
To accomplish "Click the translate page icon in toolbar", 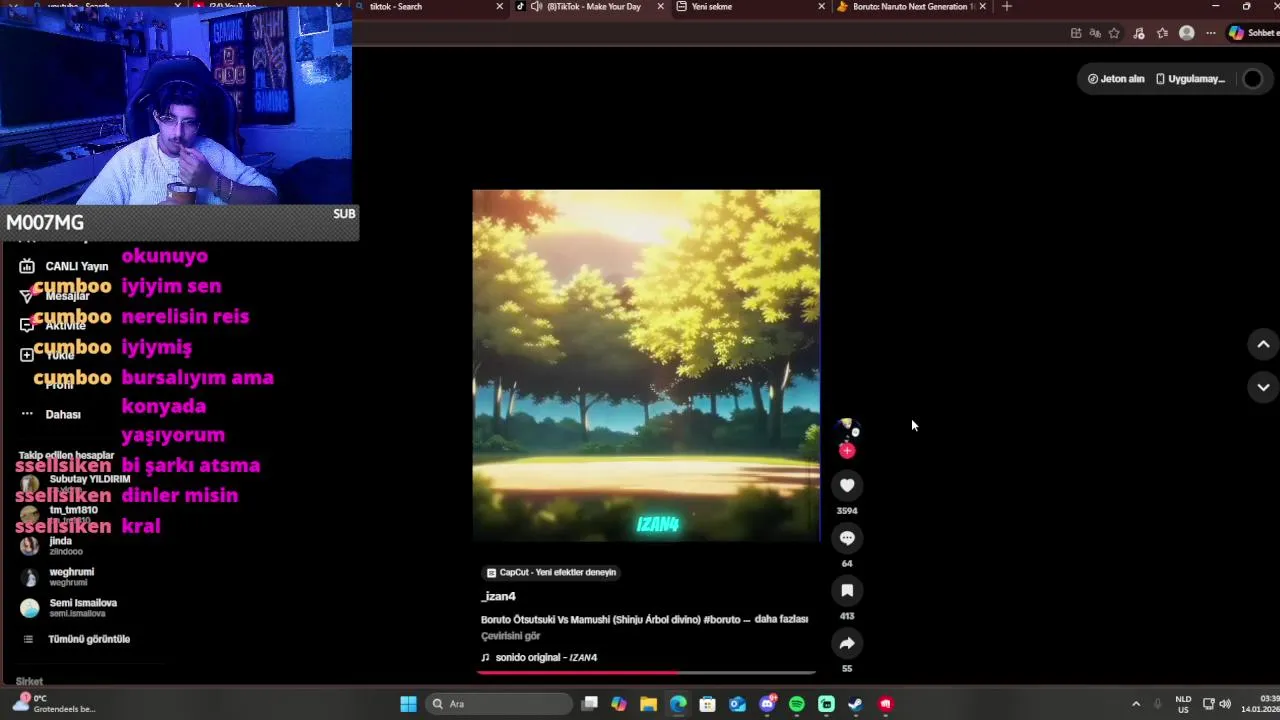I will point(1095,33).
